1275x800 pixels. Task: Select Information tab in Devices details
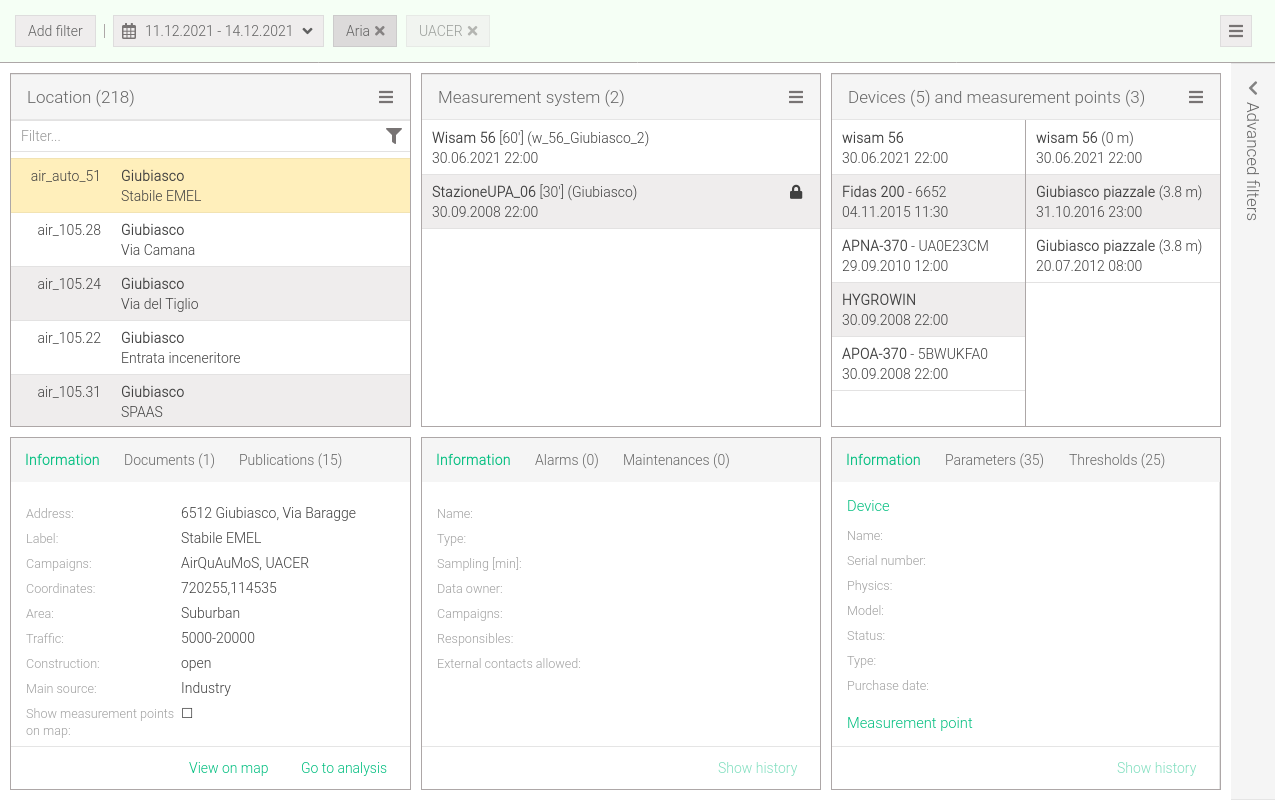883,460
